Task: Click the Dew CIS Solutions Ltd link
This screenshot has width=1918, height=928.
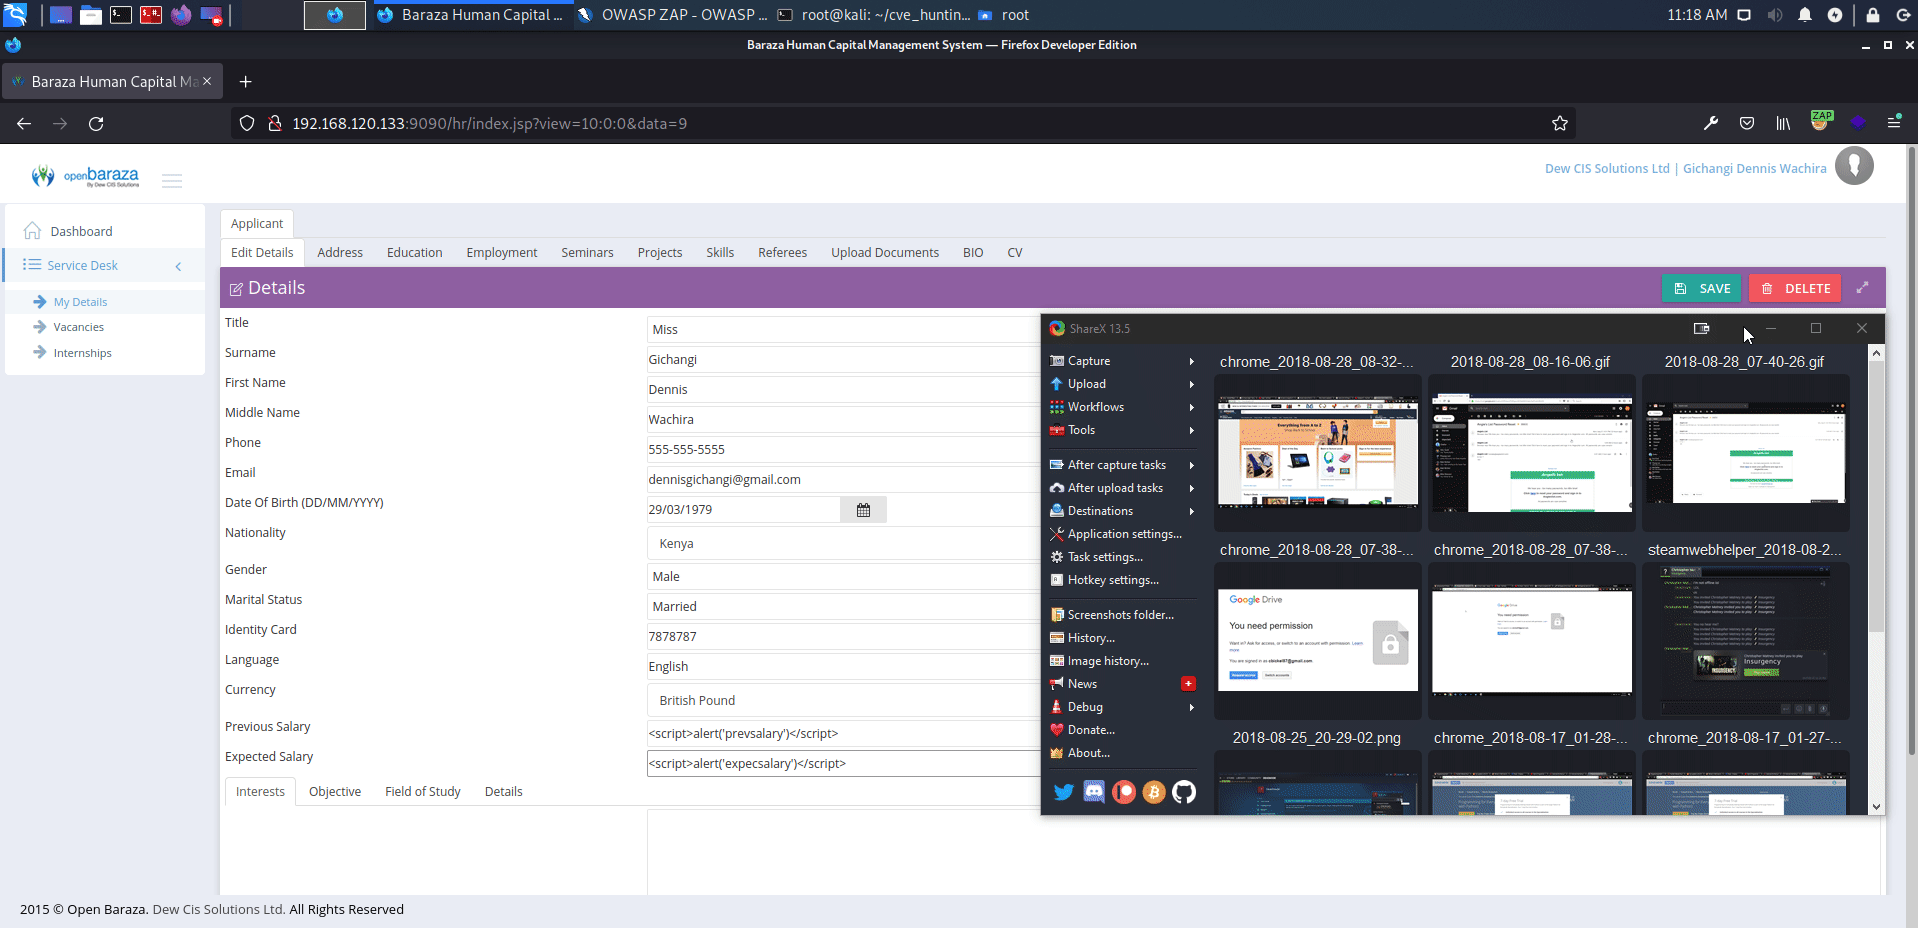Action: (x=1607, y=169)
